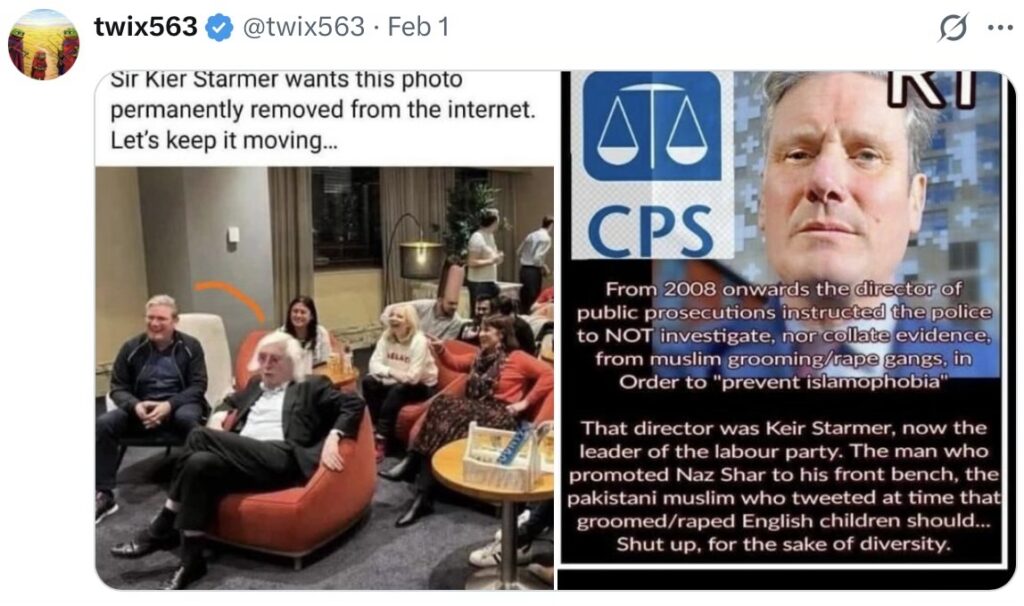
Task: Click the "permanently removed from the internet" caption
Action: pos(323,109)
